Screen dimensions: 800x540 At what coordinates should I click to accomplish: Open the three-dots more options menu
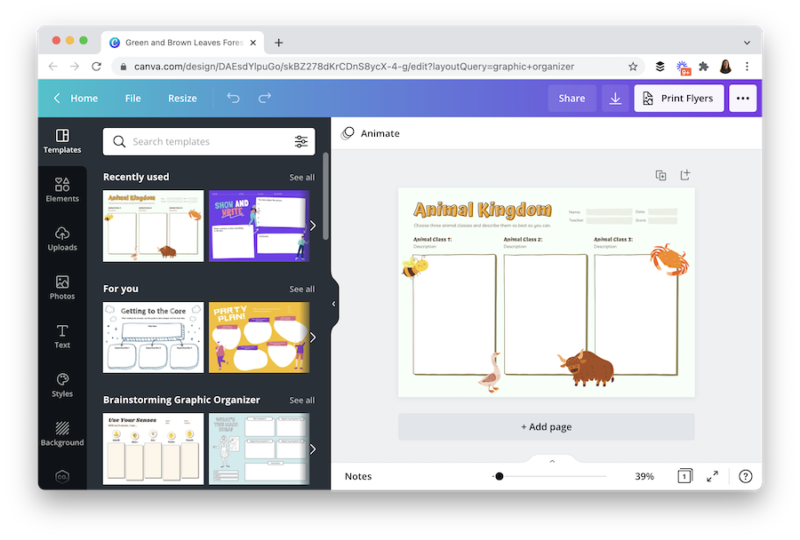[743, 98]
